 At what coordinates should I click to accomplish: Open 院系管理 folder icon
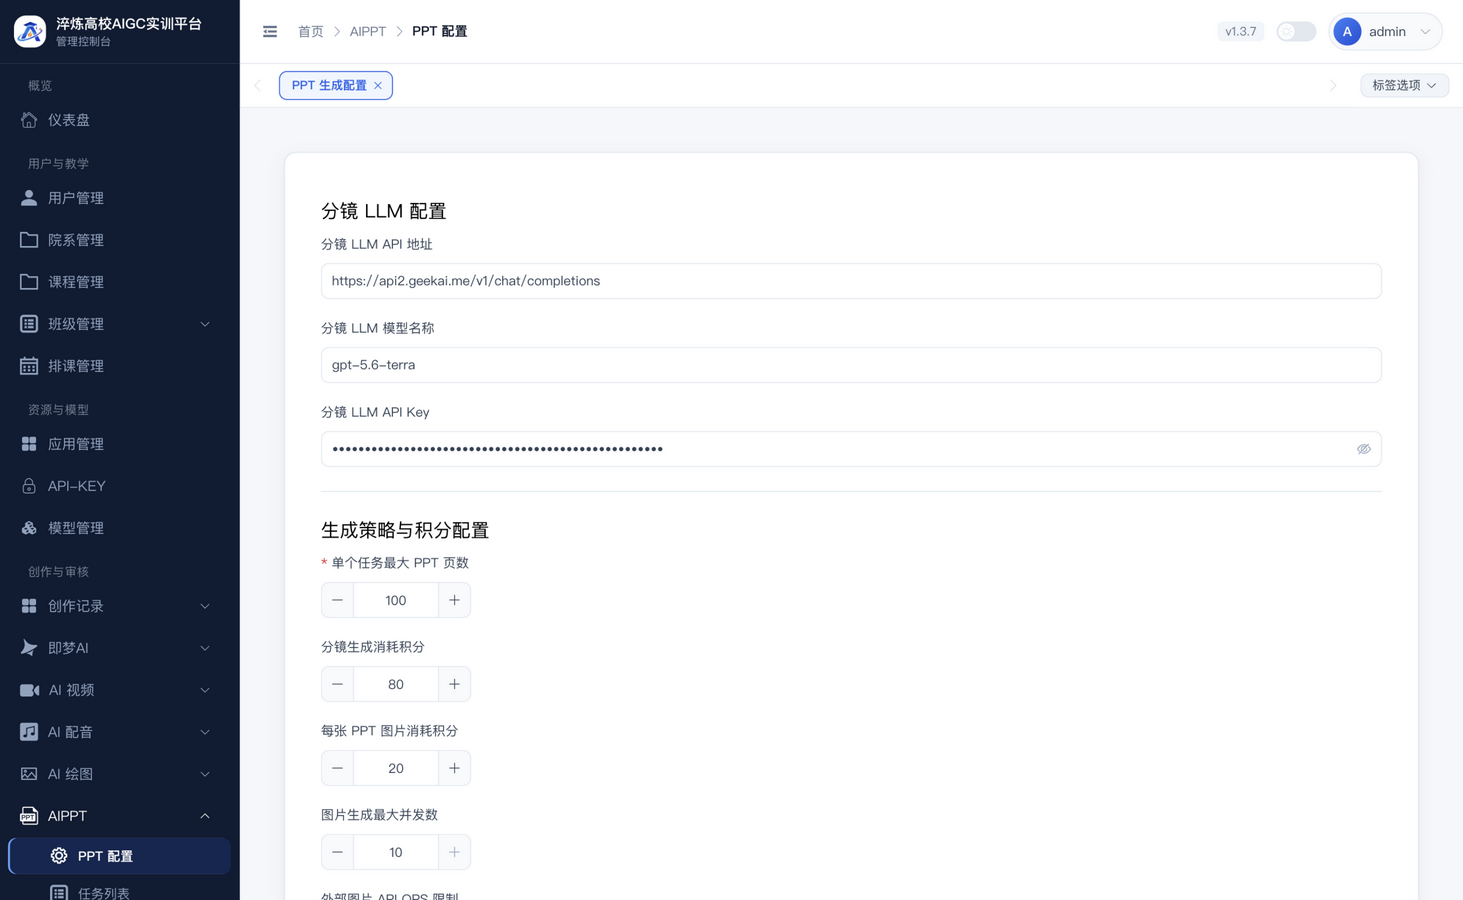pos(29,240)
